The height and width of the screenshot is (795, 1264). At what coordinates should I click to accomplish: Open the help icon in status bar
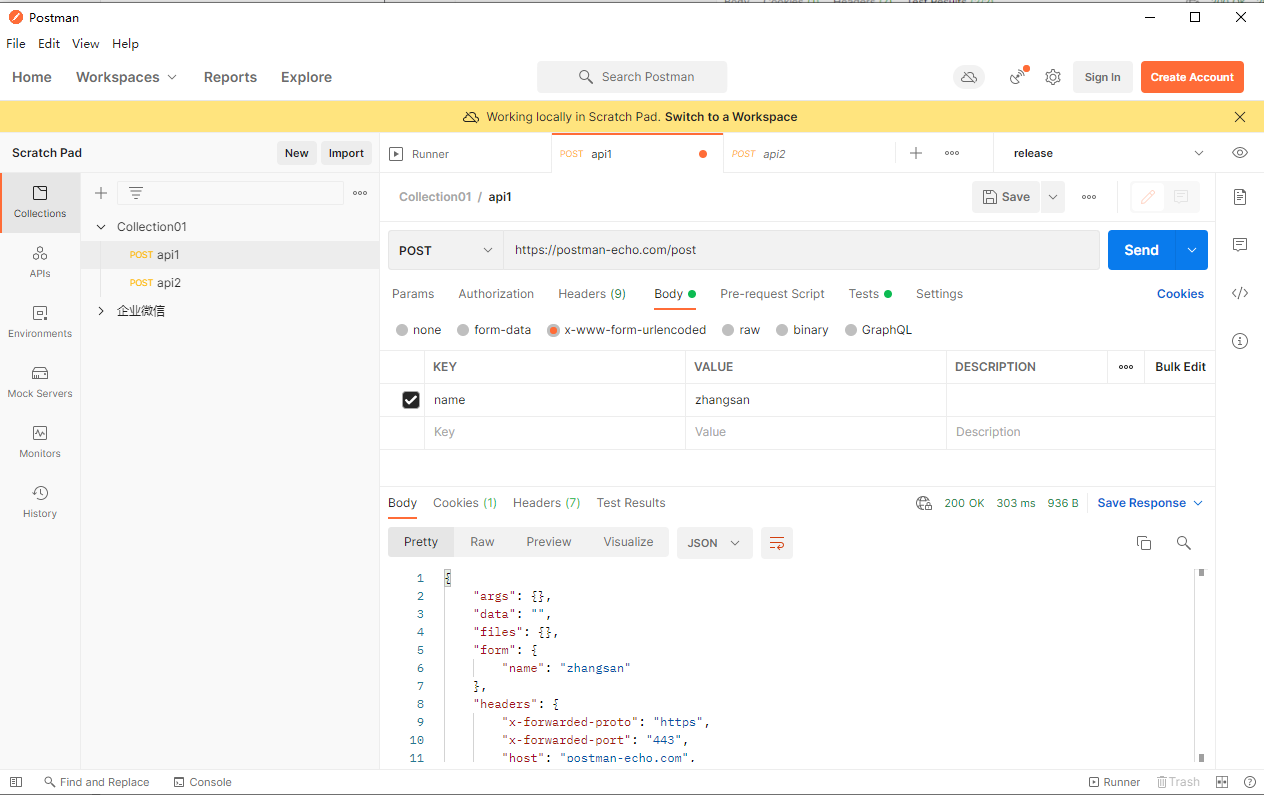tap(1249, 782)
